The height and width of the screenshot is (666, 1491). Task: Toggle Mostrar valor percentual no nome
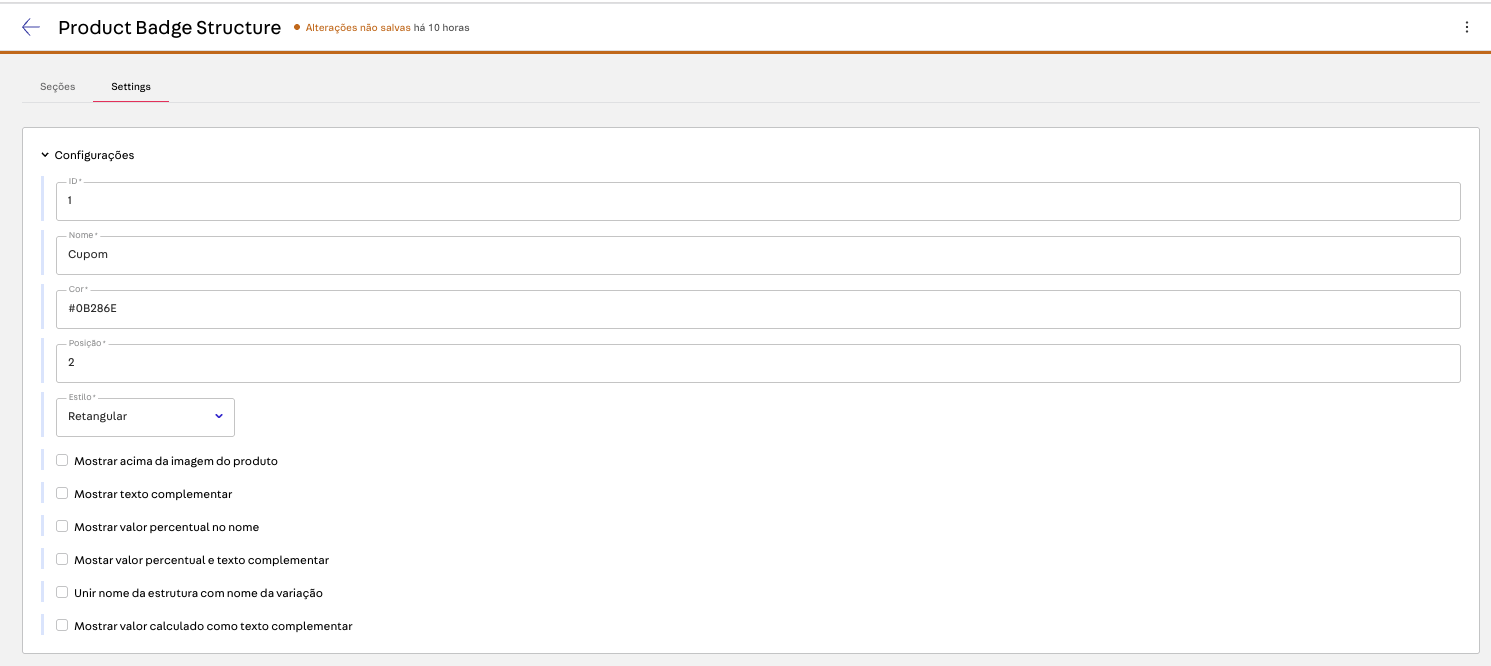[62, 527]
